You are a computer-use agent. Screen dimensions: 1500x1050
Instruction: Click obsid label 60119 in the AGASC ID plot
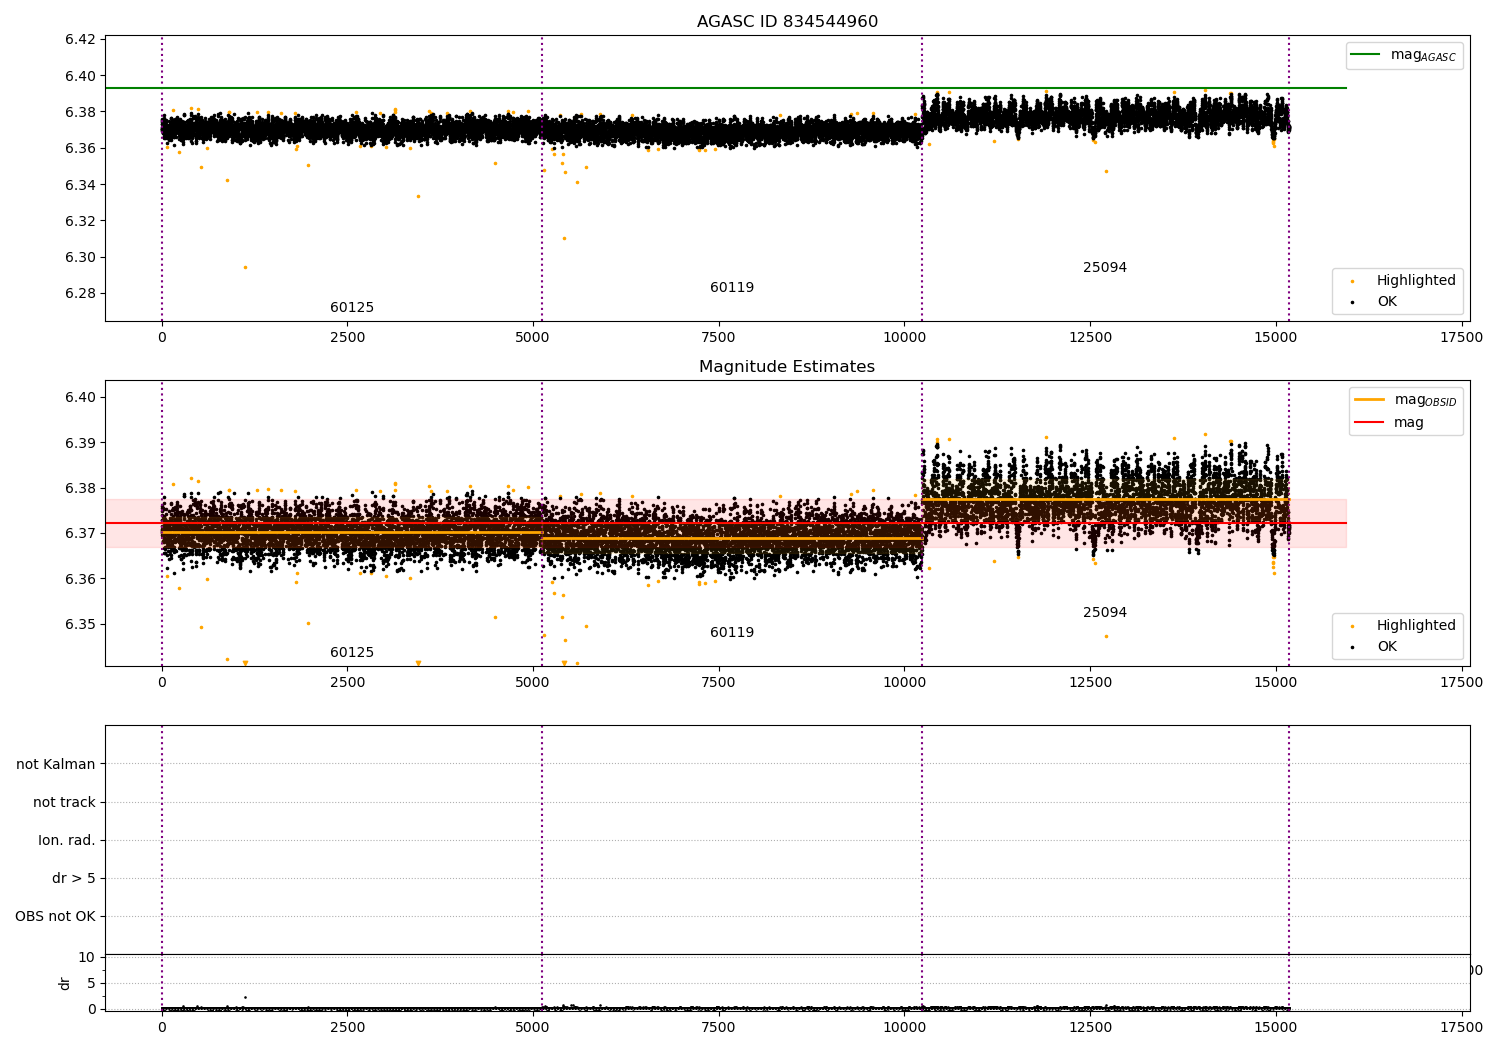[x=732, y=288]
